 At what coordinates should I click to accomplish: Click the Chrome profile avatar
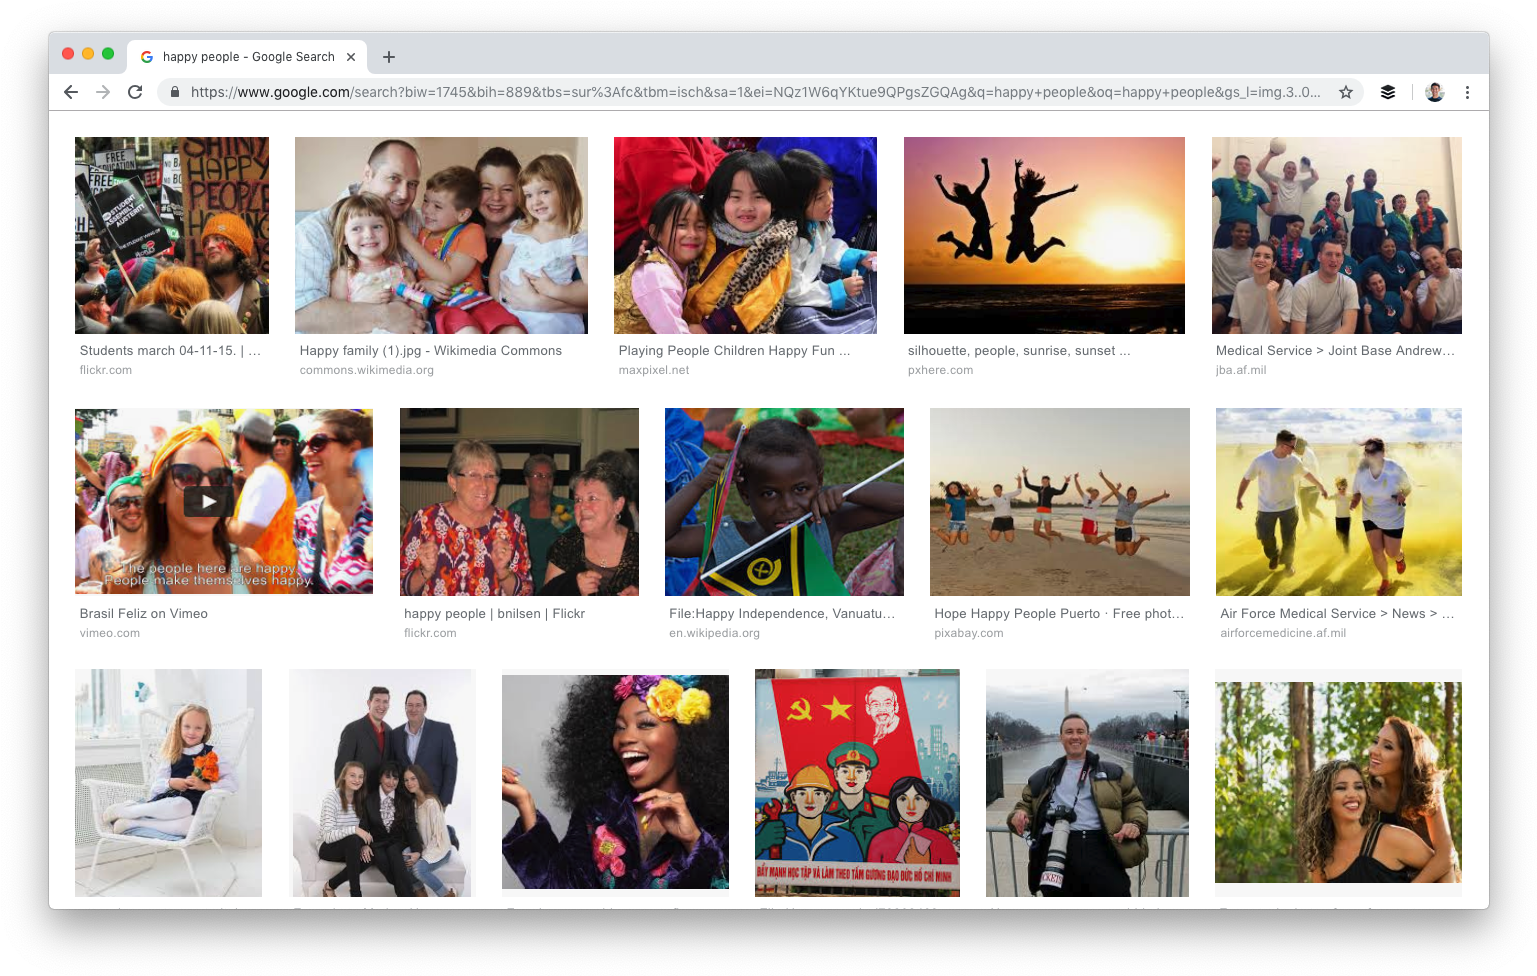click(x=1434, y=92)
